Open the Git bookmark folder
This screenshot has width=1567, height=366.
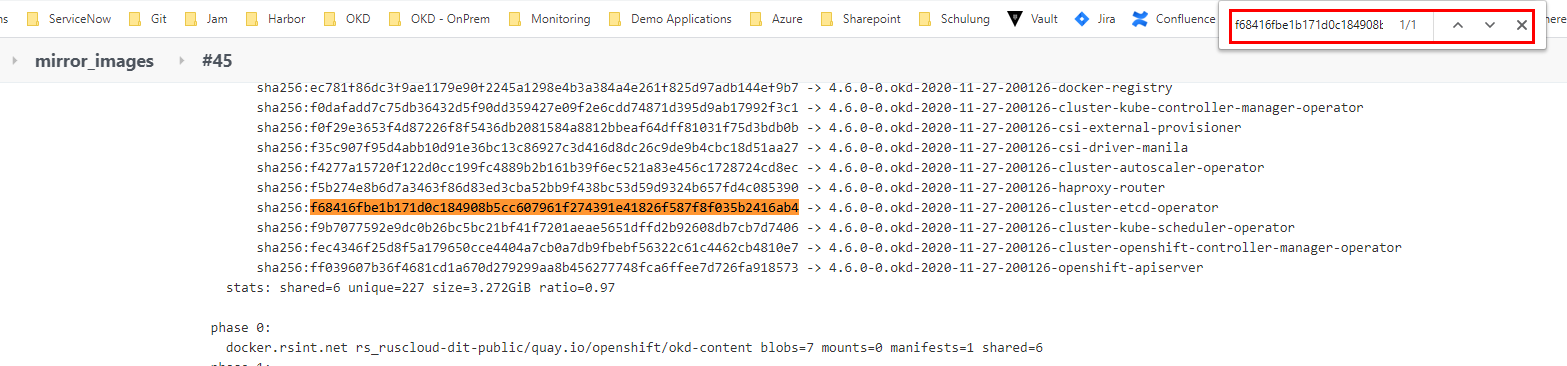[148, 19]
